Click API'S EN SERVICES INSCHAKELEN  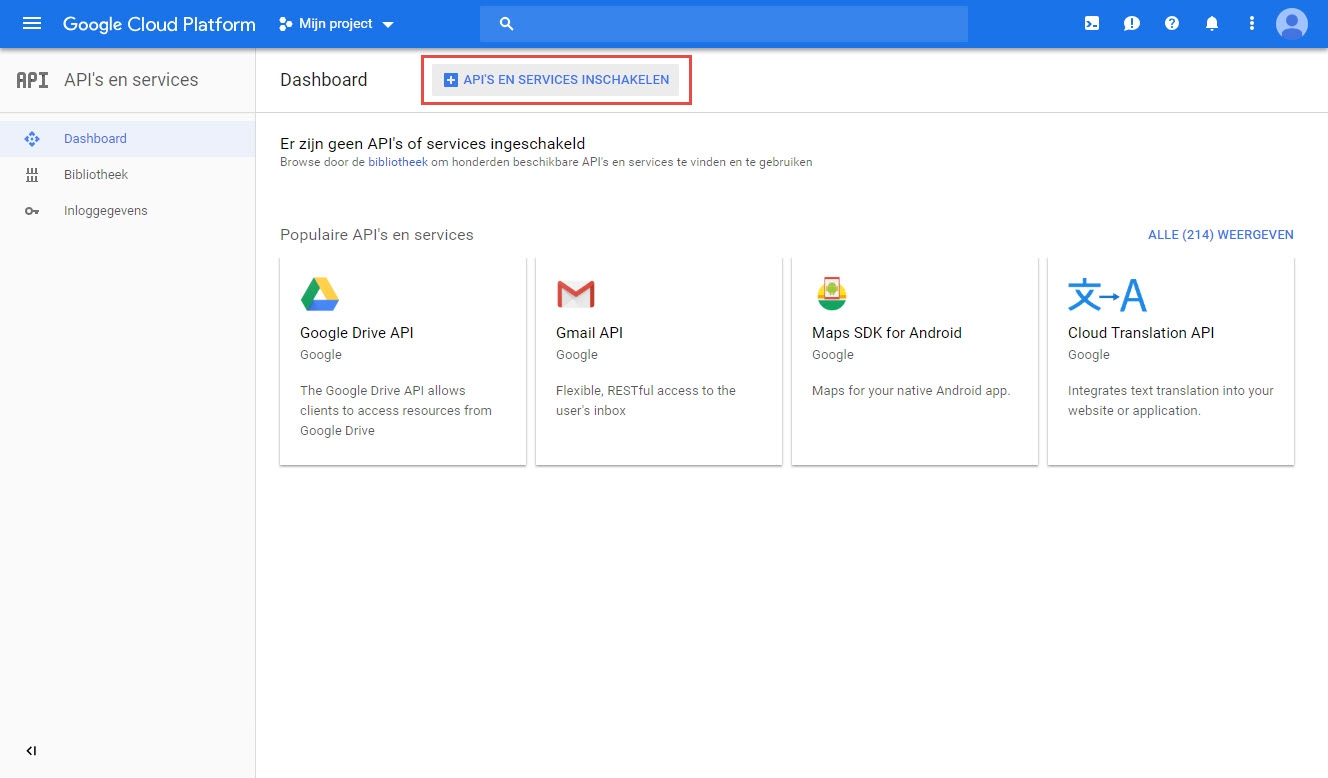pyautogui.click(x=556, y=79)
